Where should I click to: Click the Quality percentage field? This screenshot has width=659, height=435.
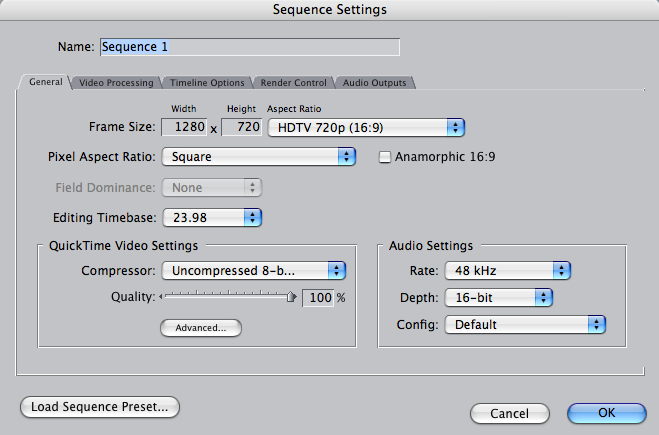click(317, 298)
